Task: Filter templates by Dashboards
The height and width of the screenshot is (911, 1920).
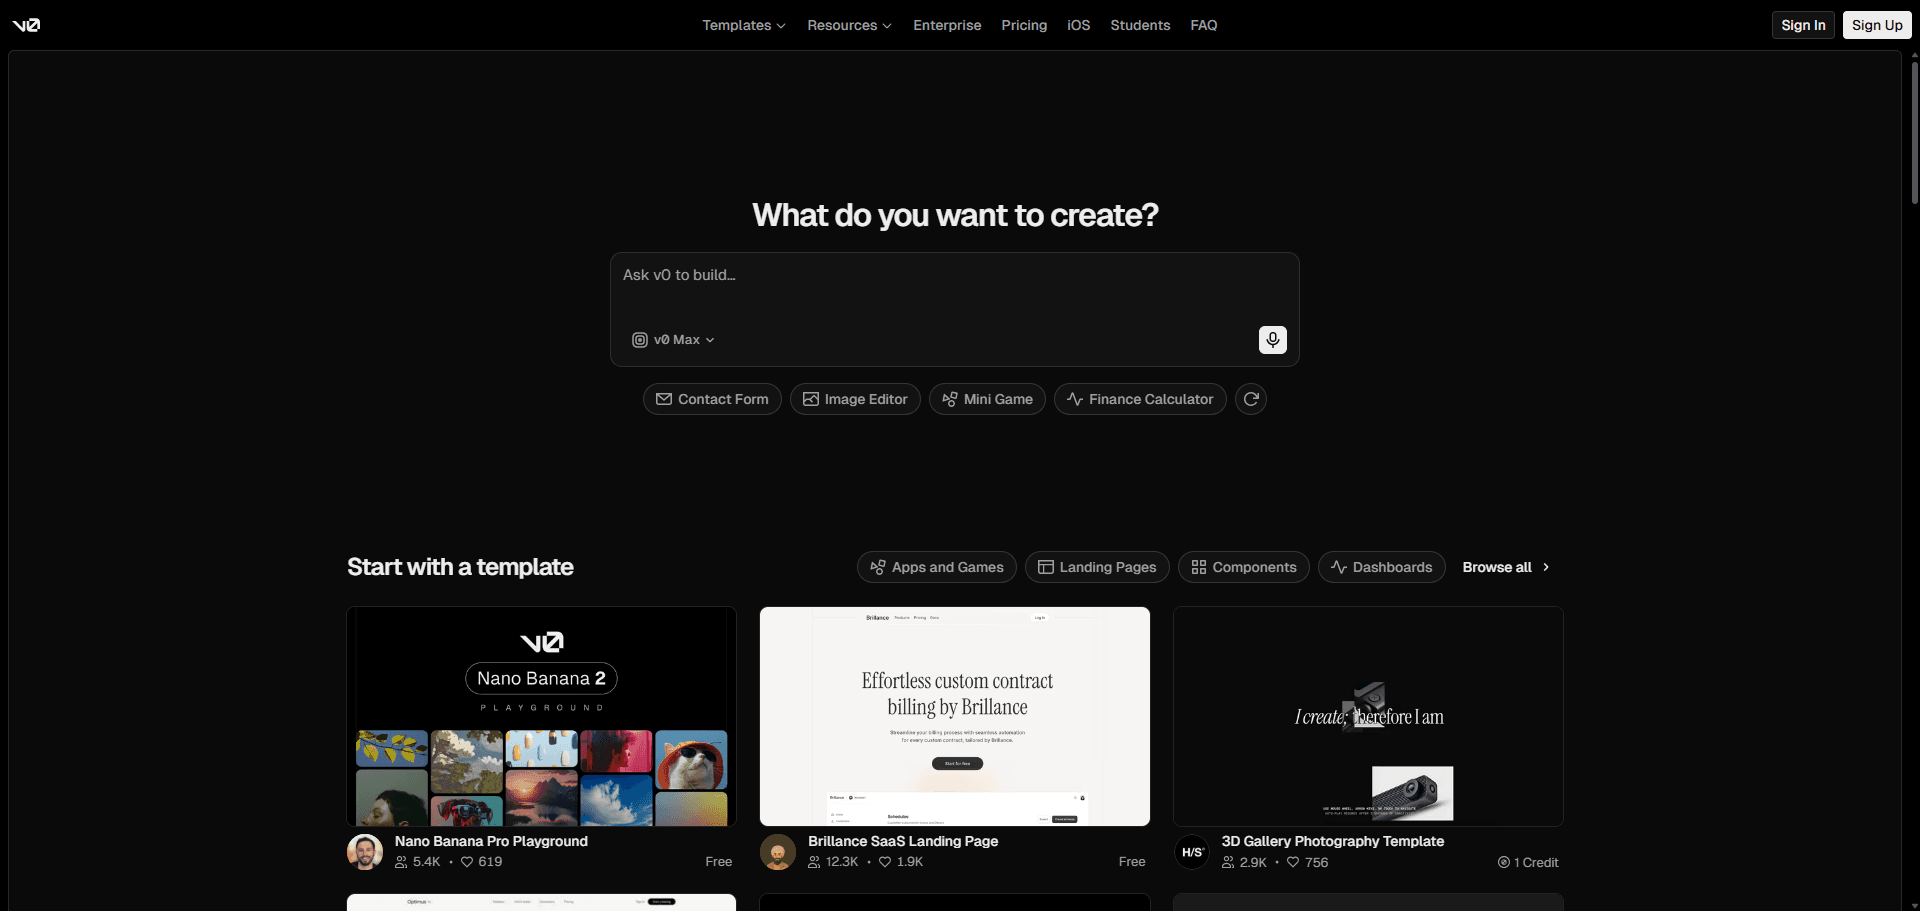Action: (x=1381, y=567)
